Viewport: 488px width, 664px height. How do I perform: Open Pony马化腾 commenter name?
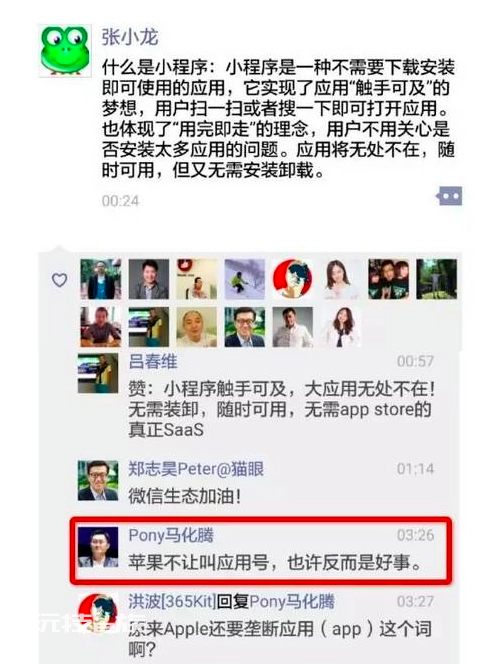pos(171,536)
